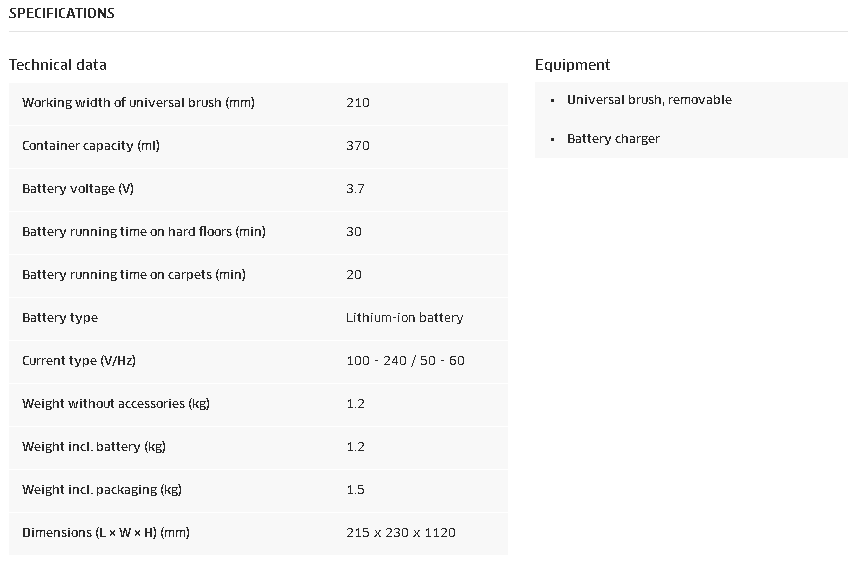
Task: Click the Lithium-ion battery value
Action: tap(404, 318)
